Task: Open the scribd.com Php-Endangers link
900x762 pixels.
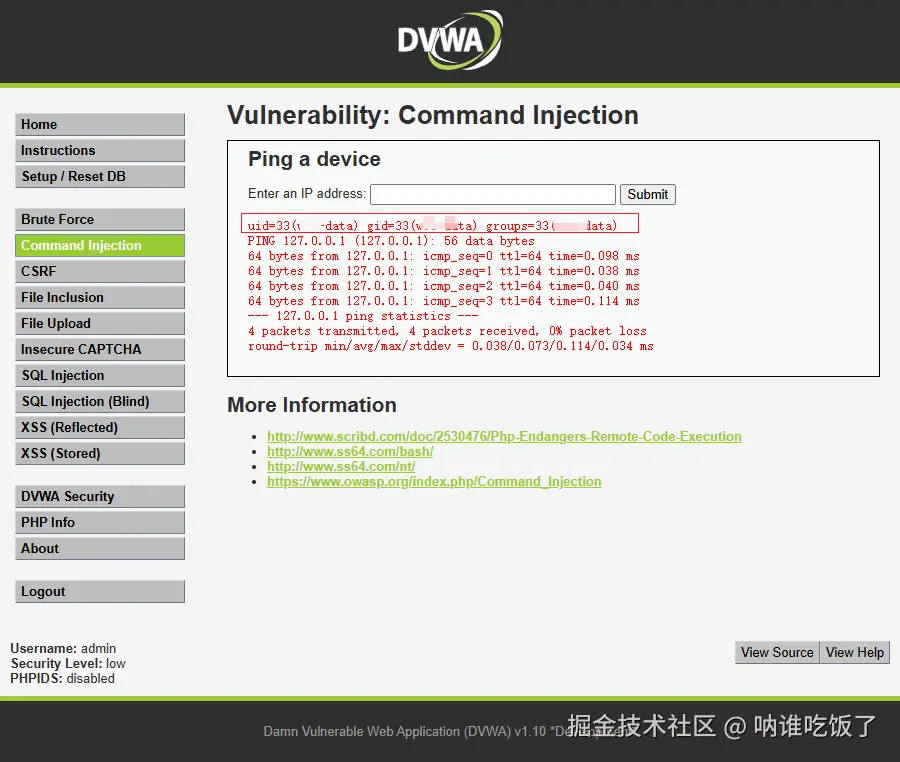Action: 504,437
